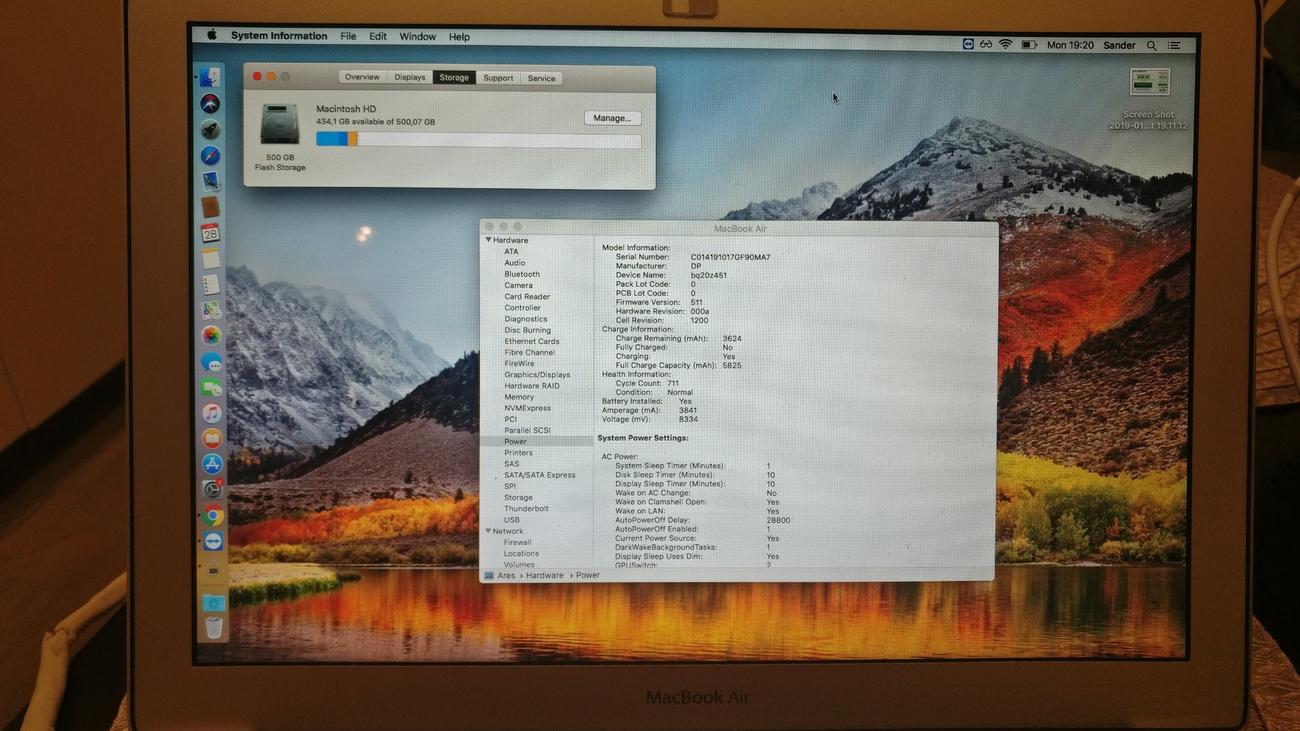
Task: Click the TeamViewer menu bar icon
Action: (x=968, y=45)
